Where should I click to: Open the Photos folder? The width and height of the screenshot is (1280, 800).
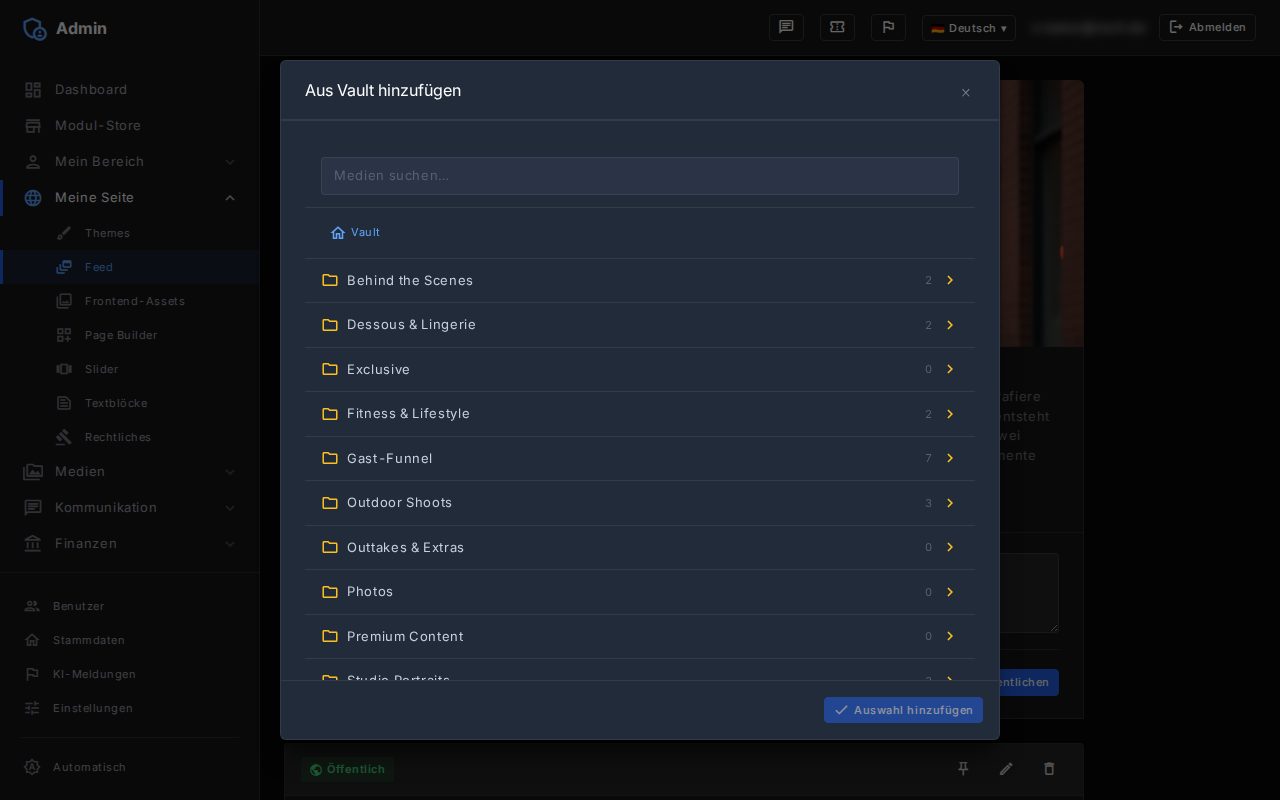click(640, 592)
